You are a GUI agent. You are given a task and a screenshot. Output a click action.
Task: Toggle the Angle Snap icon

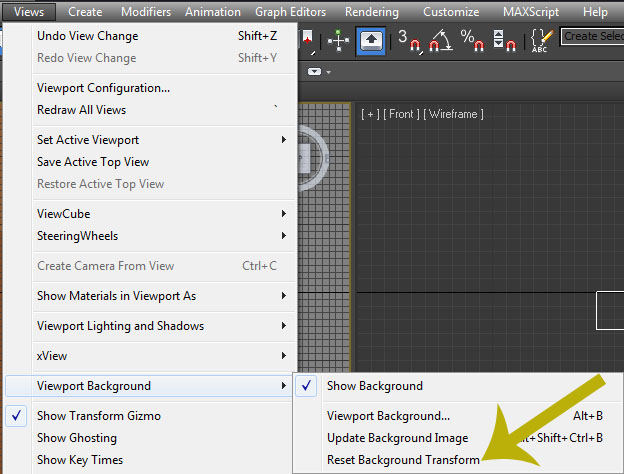(441, 40)
